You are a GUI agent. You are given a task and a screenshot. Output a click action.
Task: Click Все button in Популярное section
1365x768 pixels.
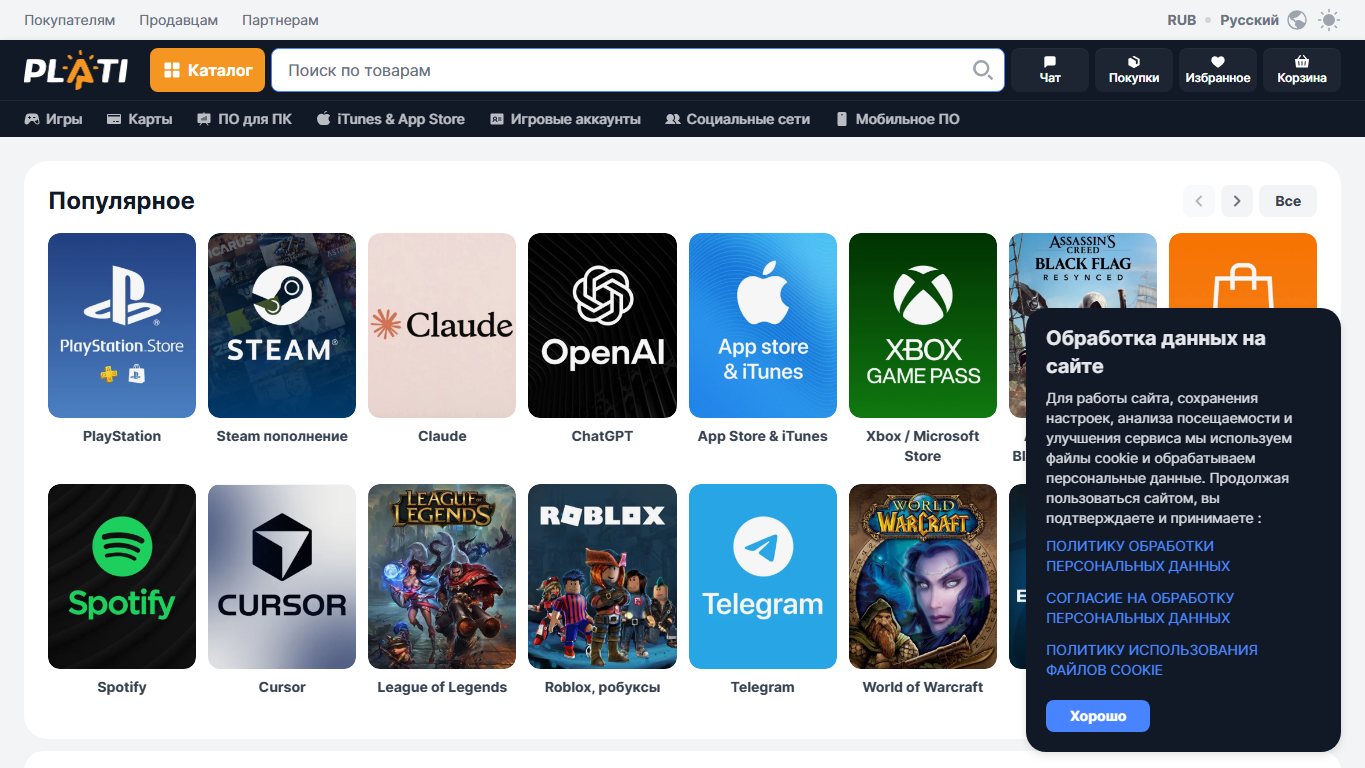pos(1288,201)
